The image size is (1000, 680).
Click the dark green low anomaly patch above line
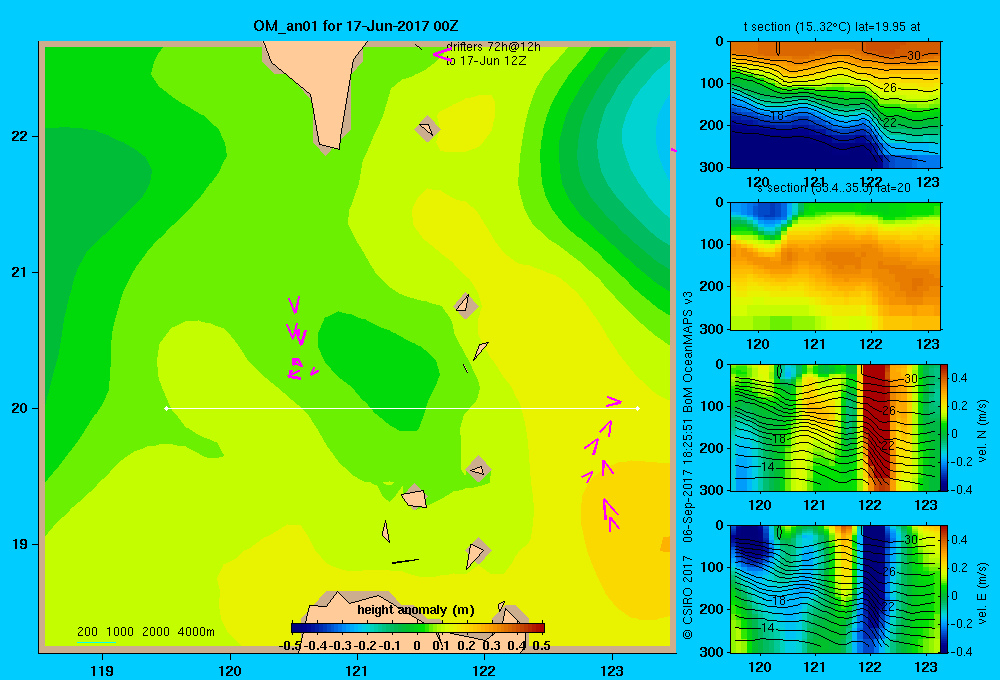pos(376,367)
